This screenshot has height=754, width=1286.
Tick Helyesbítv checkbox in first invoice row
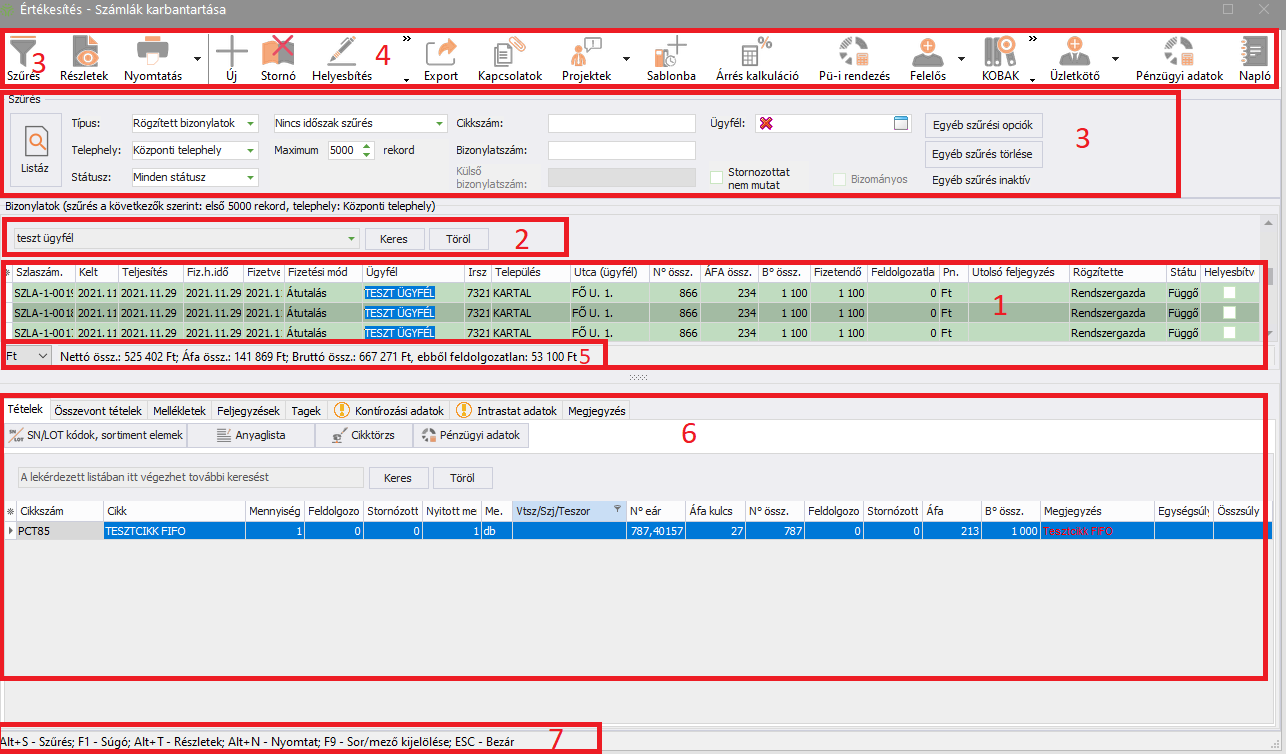[1229, 291]
